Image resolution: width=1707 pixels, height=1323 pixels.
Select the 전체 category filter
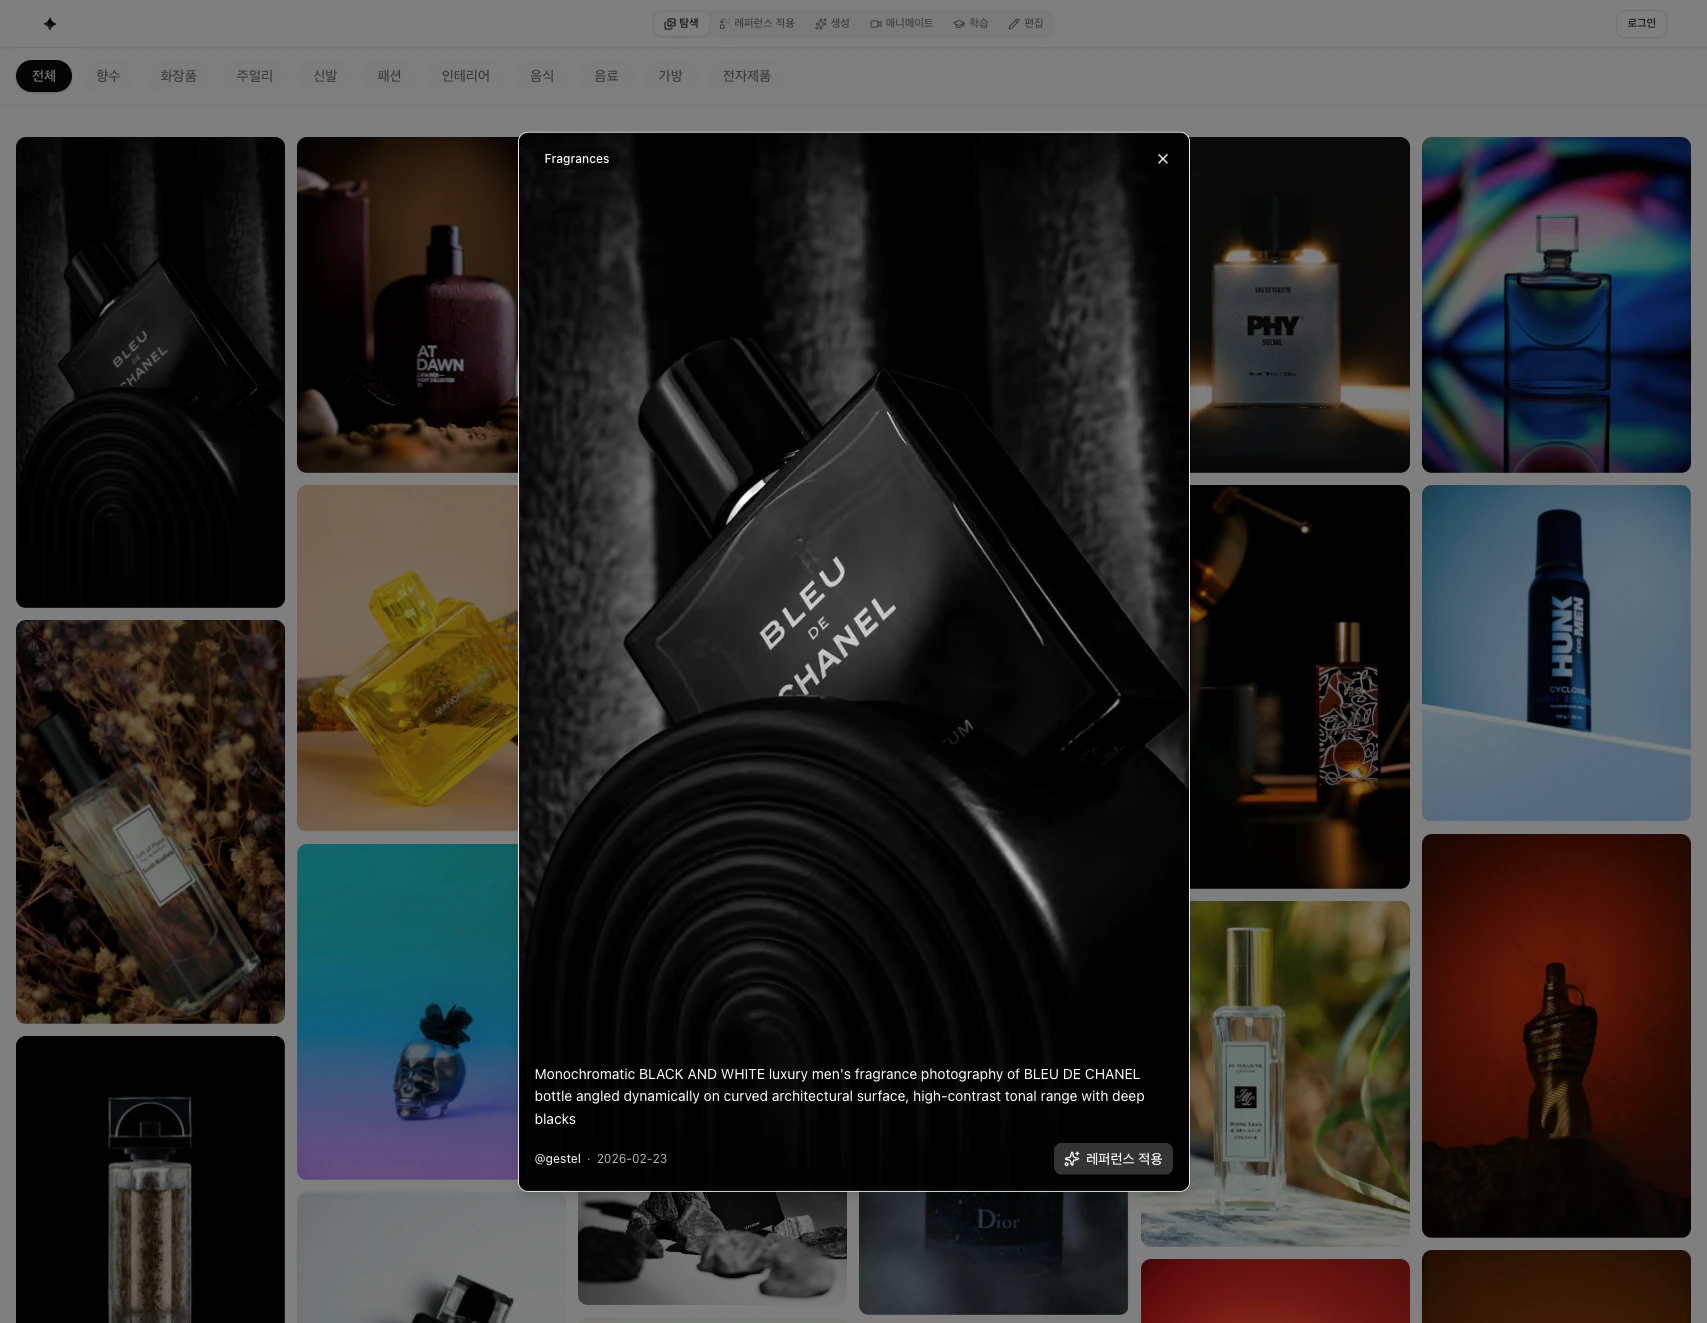(44, 76)
